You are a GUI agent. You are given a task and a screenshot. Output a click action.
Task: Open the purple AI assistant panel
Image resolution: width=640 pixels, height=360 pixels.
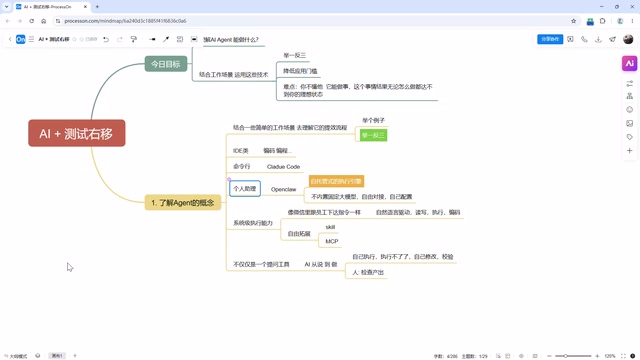[629, 63]
